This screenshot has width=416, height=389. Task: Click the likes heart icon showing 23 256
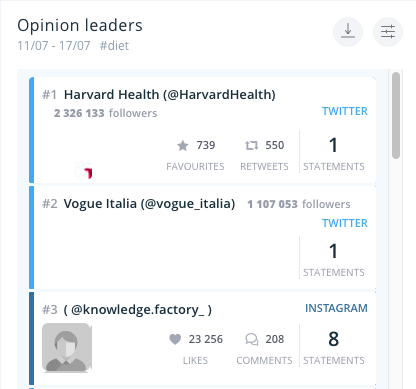point(175,339)
